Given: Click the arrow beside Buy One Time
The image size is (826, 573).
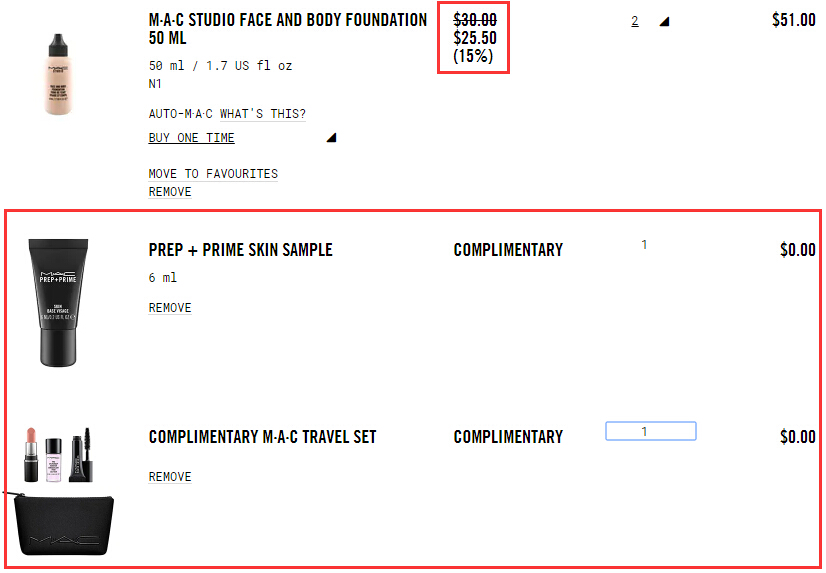Looking at the screenshot, I should click(331, 138).
